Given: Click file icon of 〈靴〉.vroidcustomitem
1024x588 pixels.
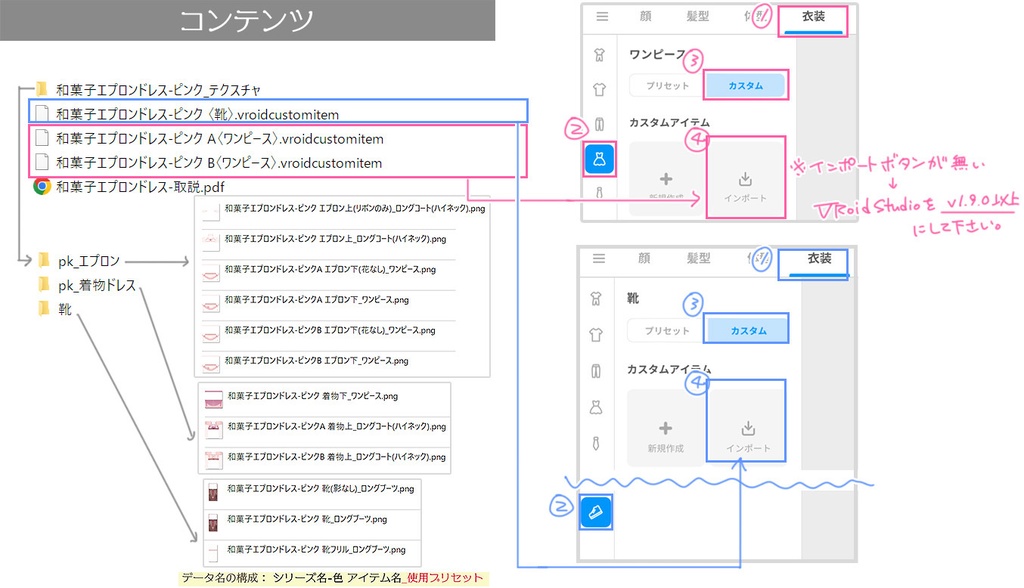Looking at the screenshot, I should [42, 114].
